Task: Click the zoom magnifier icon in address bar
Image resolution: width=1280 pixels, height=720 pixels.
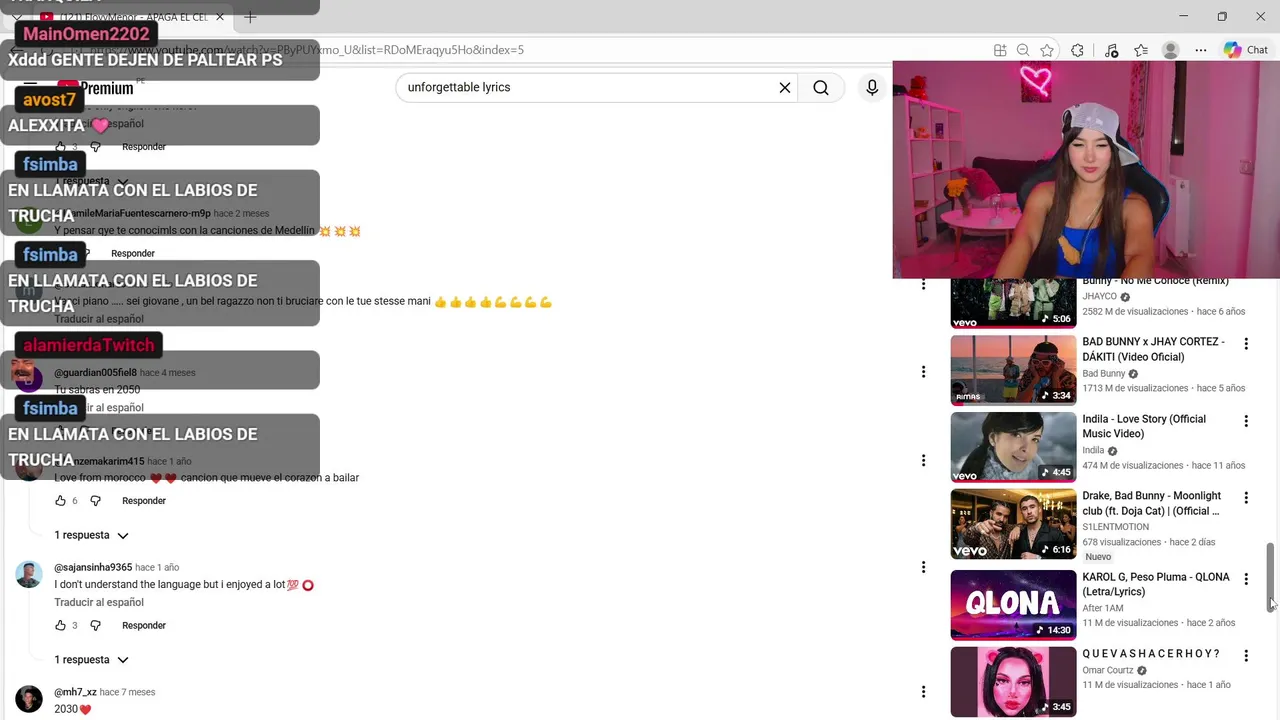Action: coord(1023,50)
